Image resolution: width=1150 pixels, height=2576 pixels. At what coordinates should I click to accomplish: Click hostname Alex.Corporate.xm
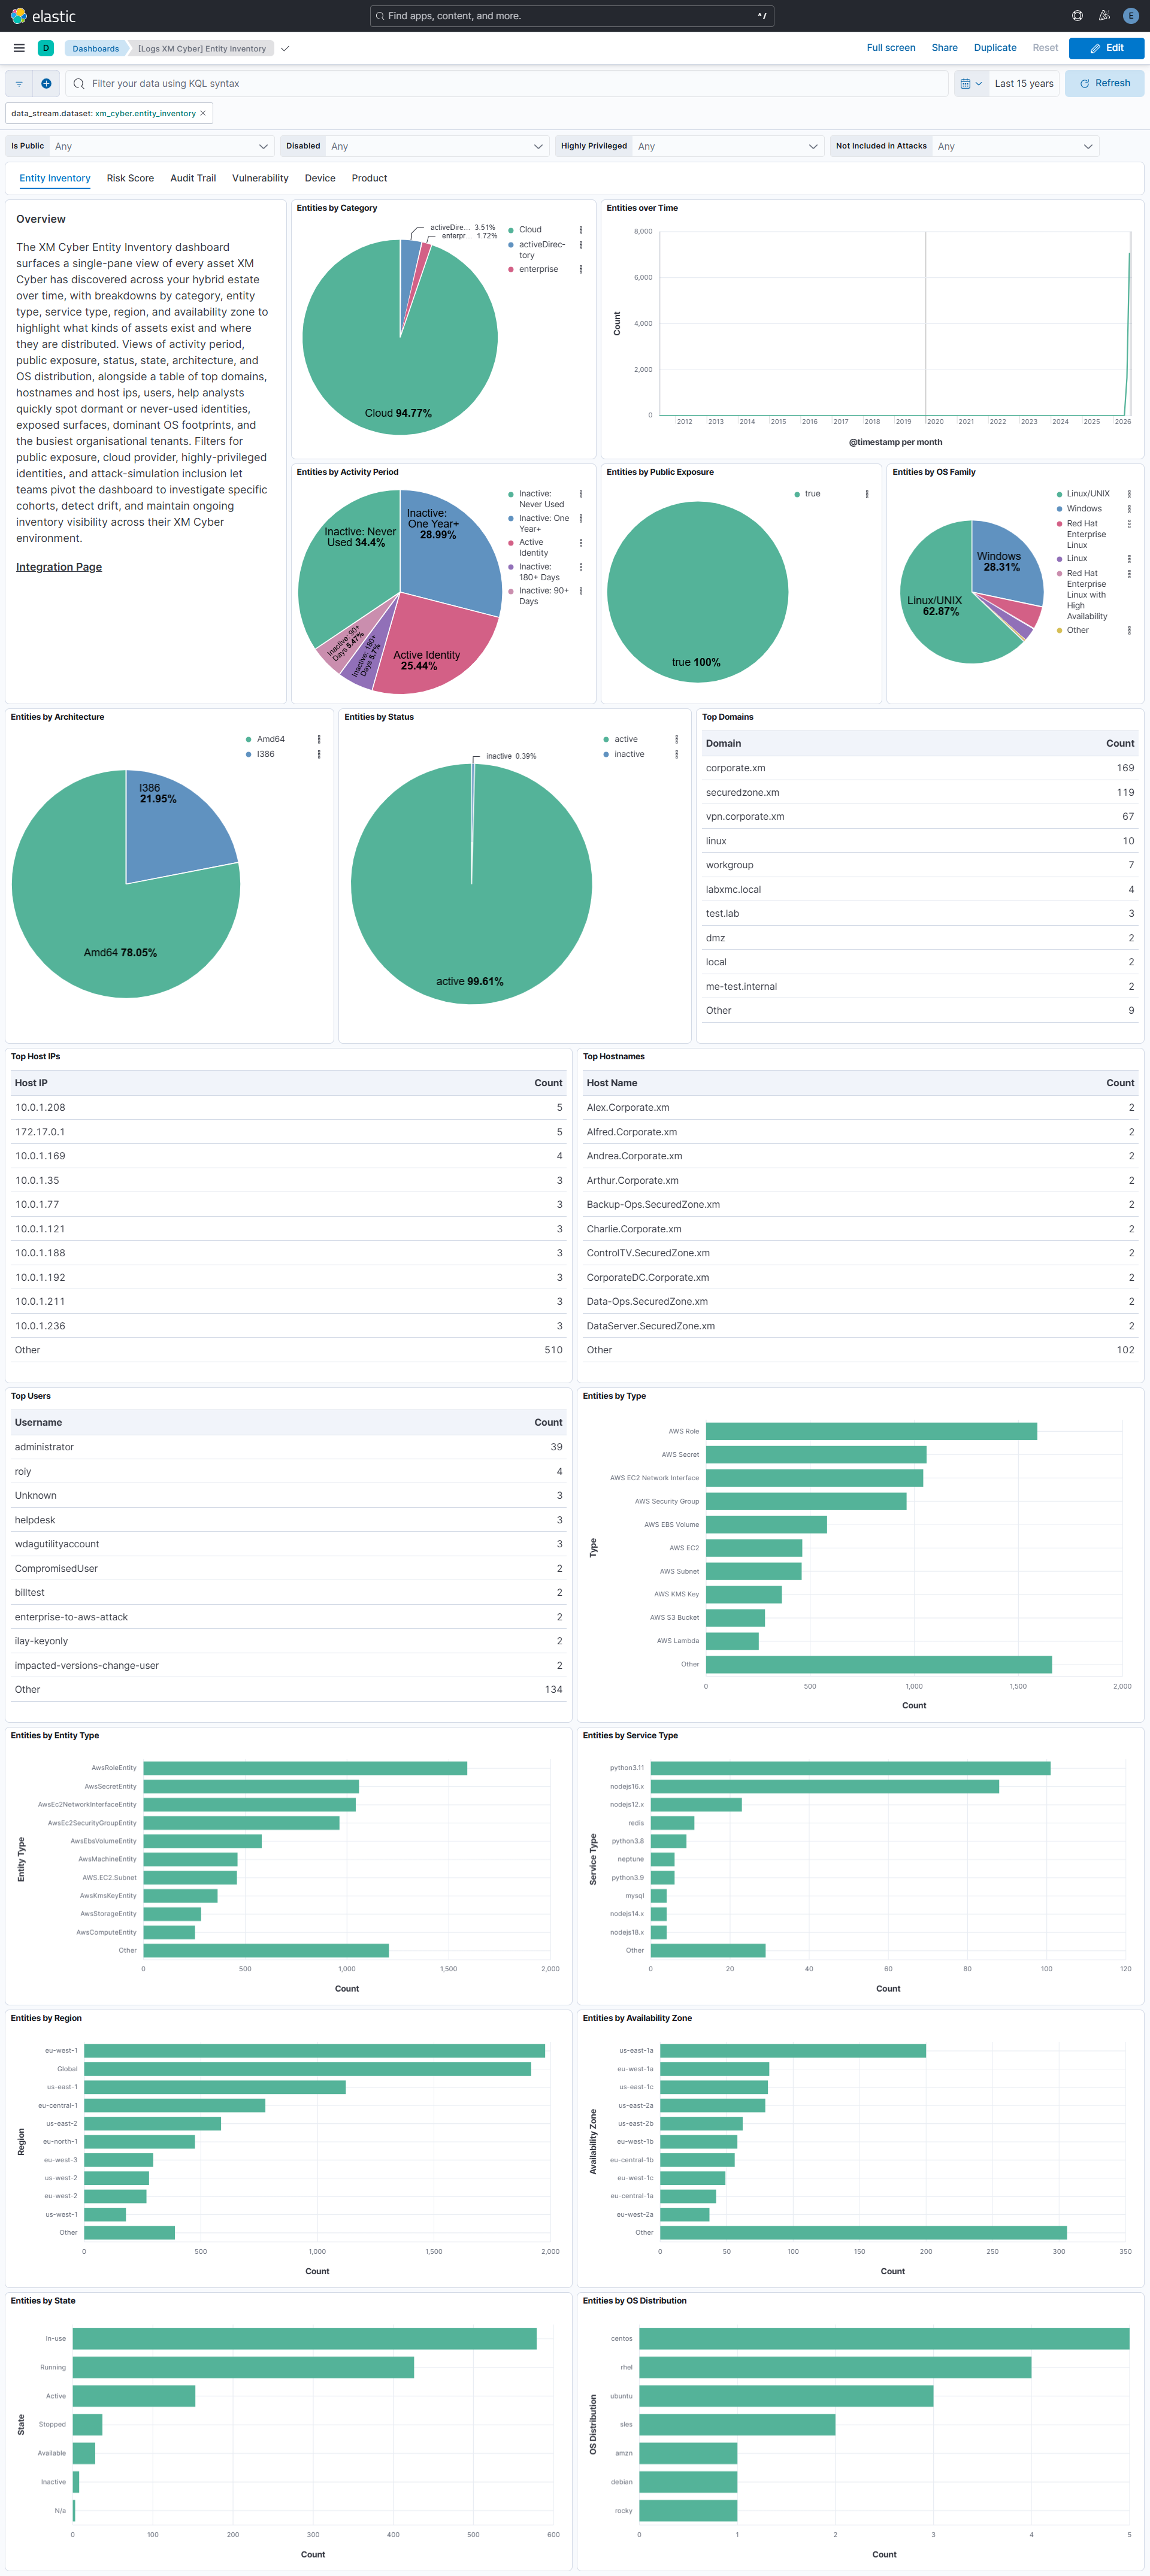coord(628,1107)
